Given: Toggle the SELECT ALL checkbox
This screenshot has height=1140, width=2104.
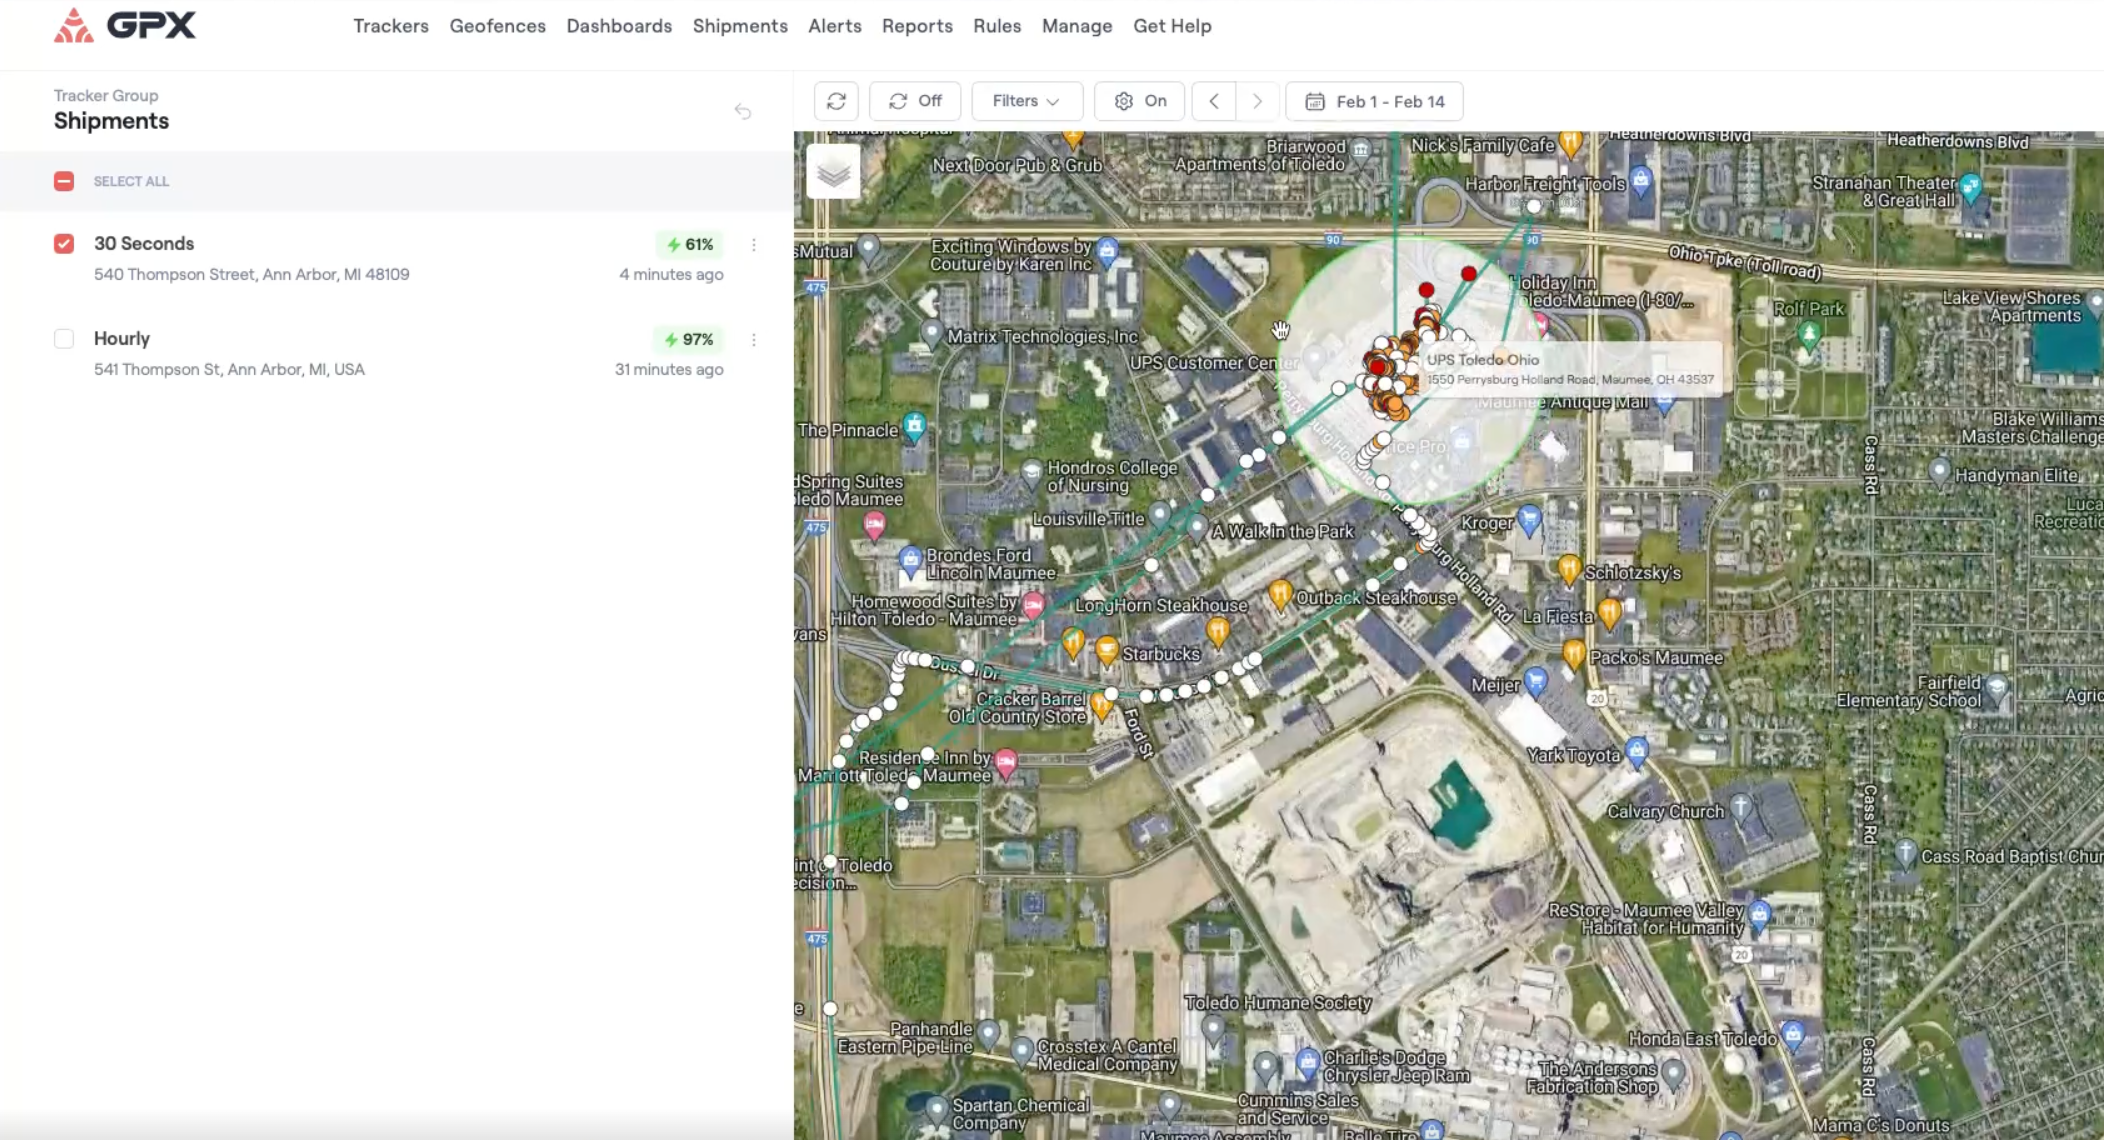Looking at the screenshot, I should (x=64, y=181).
